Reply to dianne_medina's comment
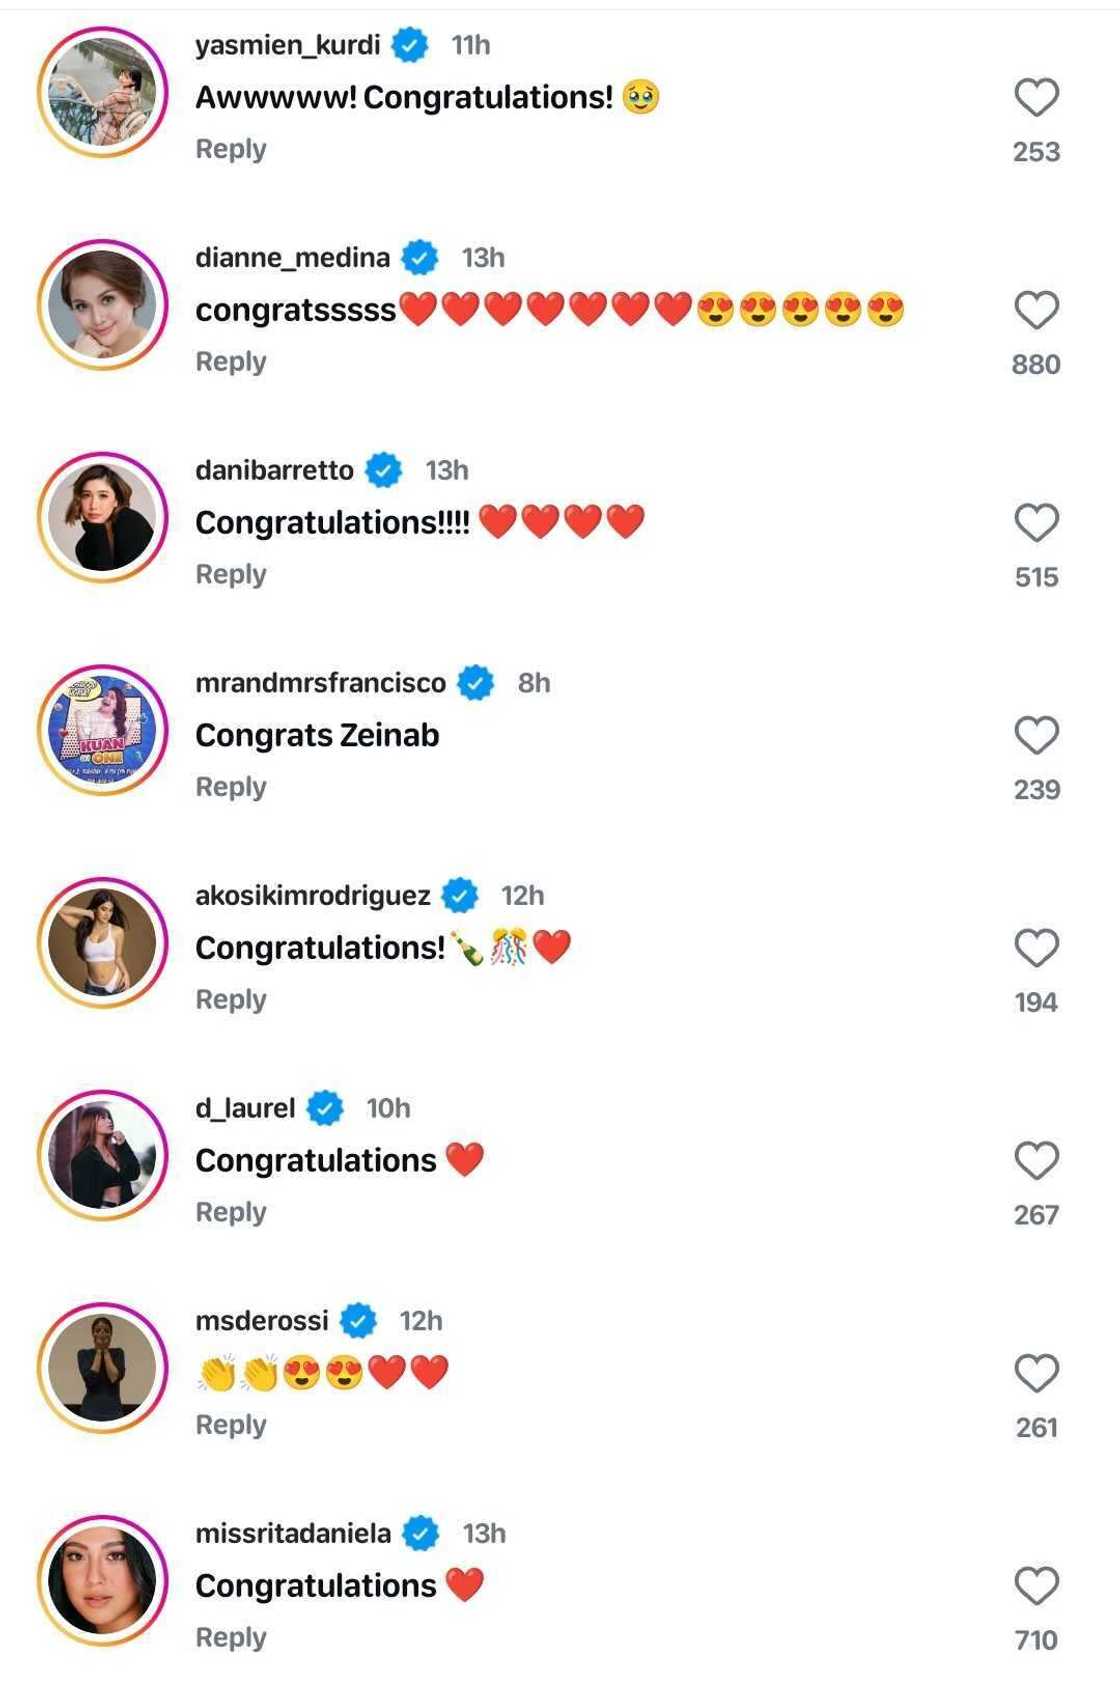Image resolution: width=1120 pixels, height=1697 pixels. click(232, 360)
